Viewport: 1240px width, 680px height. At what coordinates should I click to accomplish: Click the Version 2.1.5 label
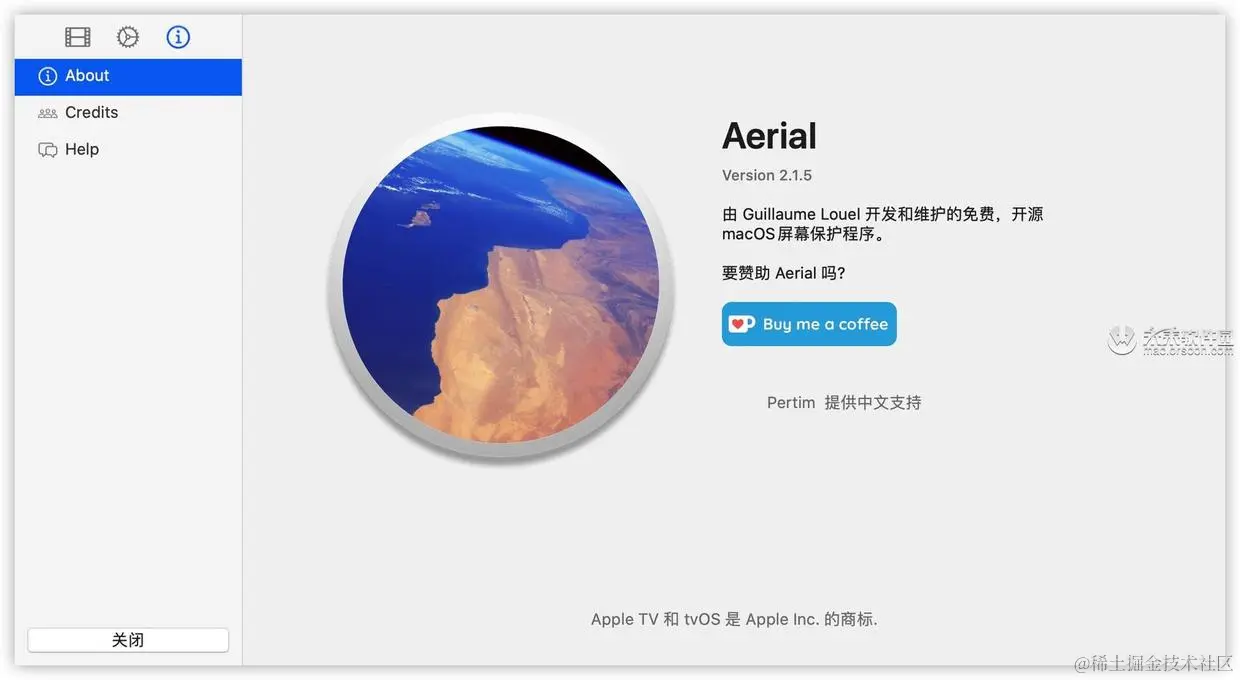(767, 175)
